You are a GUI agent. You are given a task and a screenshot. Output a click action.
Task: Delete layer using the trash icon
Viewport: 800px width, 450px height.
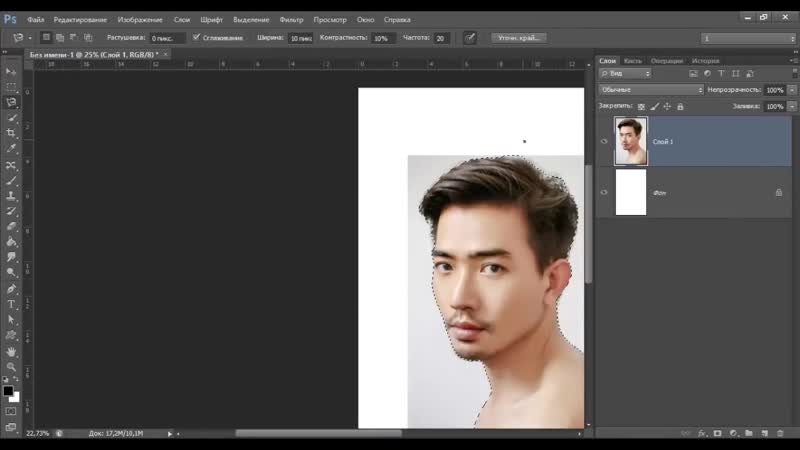(780, 433)
